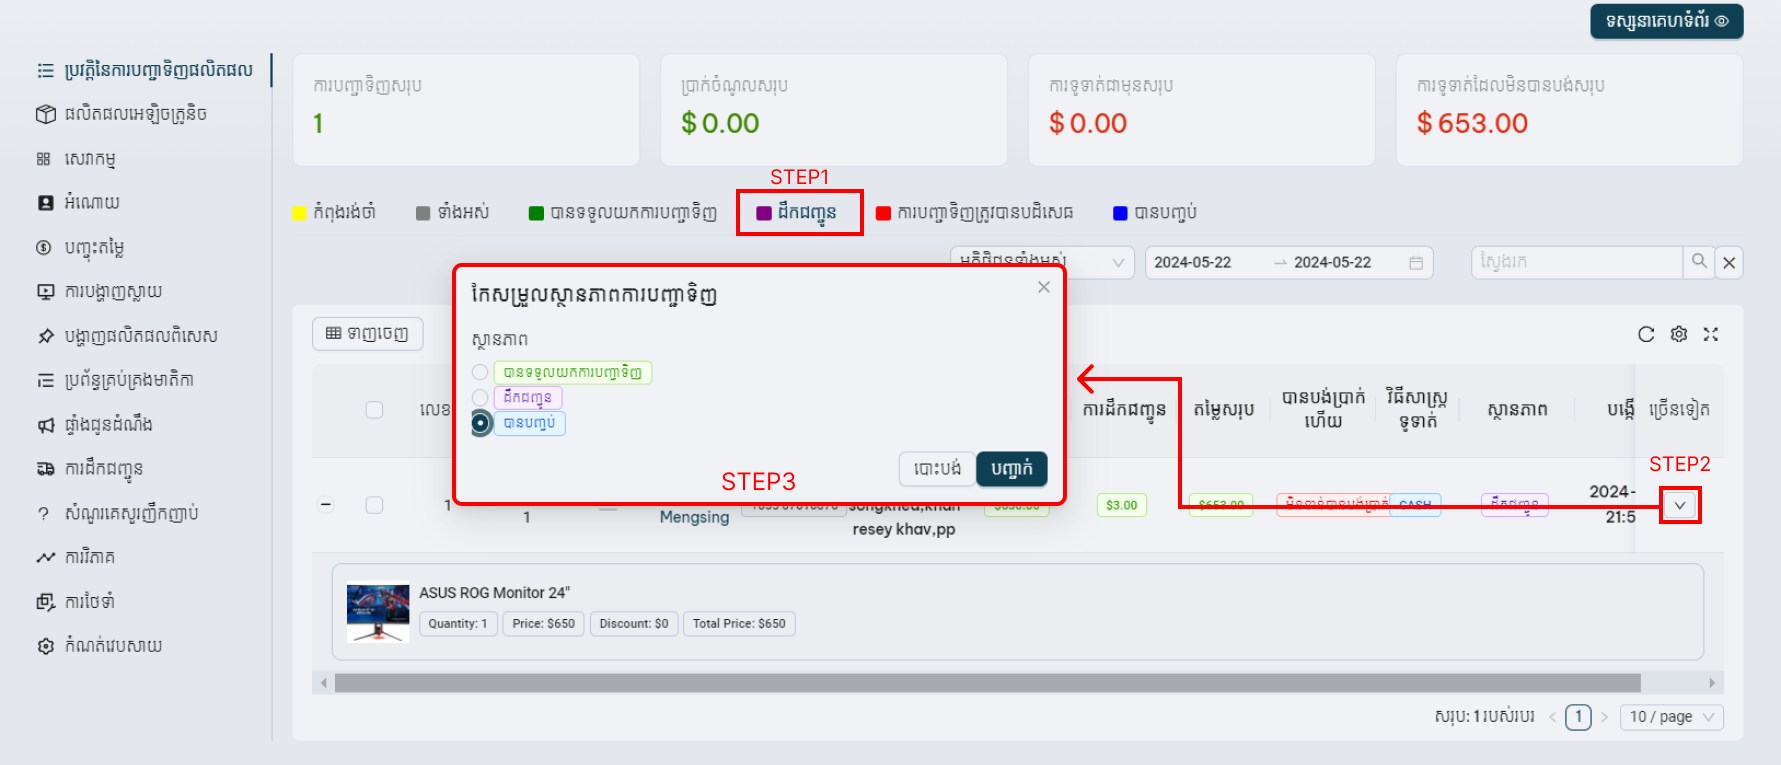Collapse the order row with minus icon
Image resolution: width=1781 pixels, height=765 pixels.
coord(326,504)
